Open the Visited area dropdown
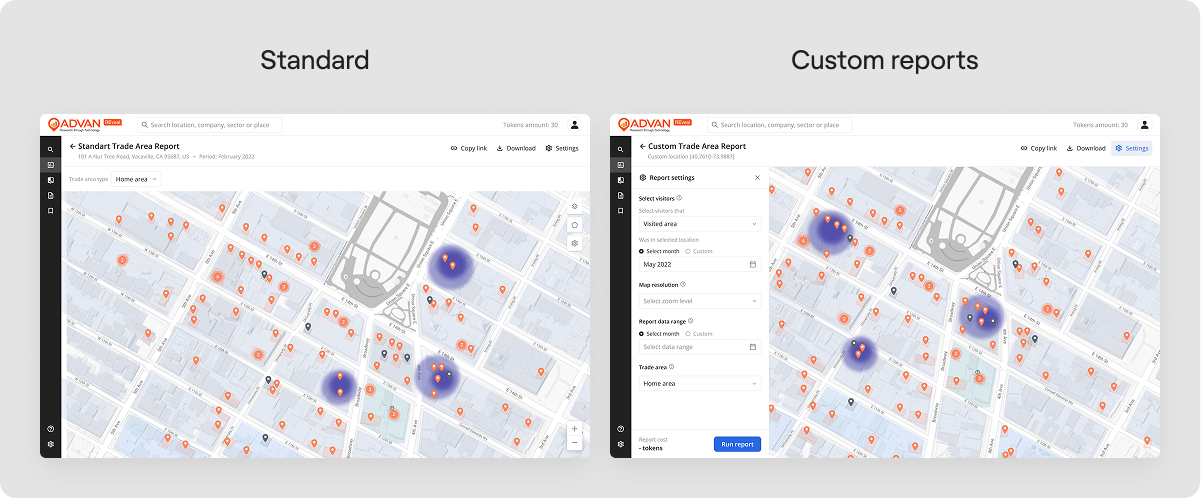 (x=700, y=224)
